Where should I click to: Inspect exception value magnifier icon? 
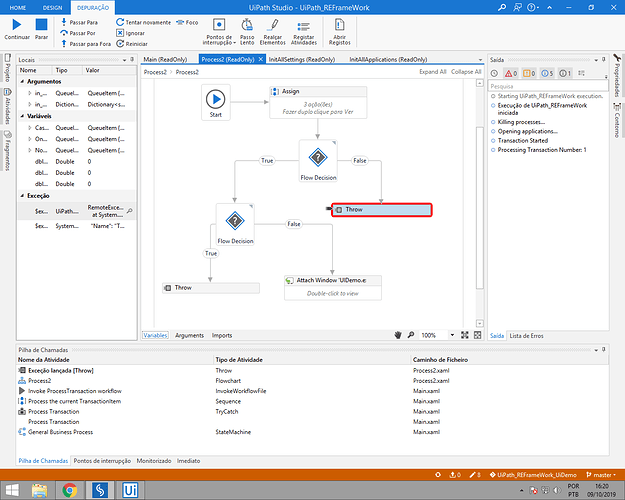[130, 211]
